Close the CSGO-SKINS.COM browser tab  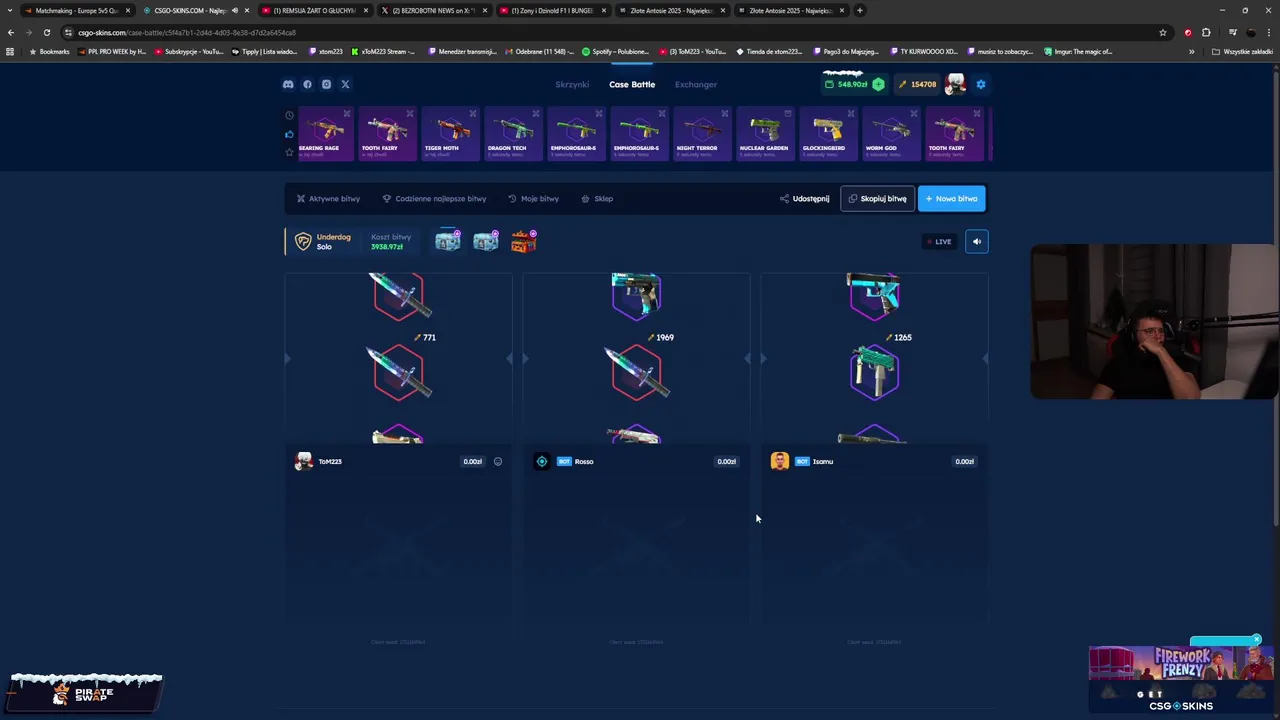click(x=247, y=10)
